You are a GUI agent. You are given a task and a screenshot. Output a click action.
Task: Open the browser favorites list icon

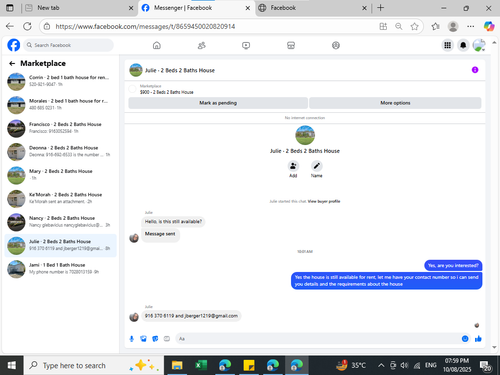[435, 26]
